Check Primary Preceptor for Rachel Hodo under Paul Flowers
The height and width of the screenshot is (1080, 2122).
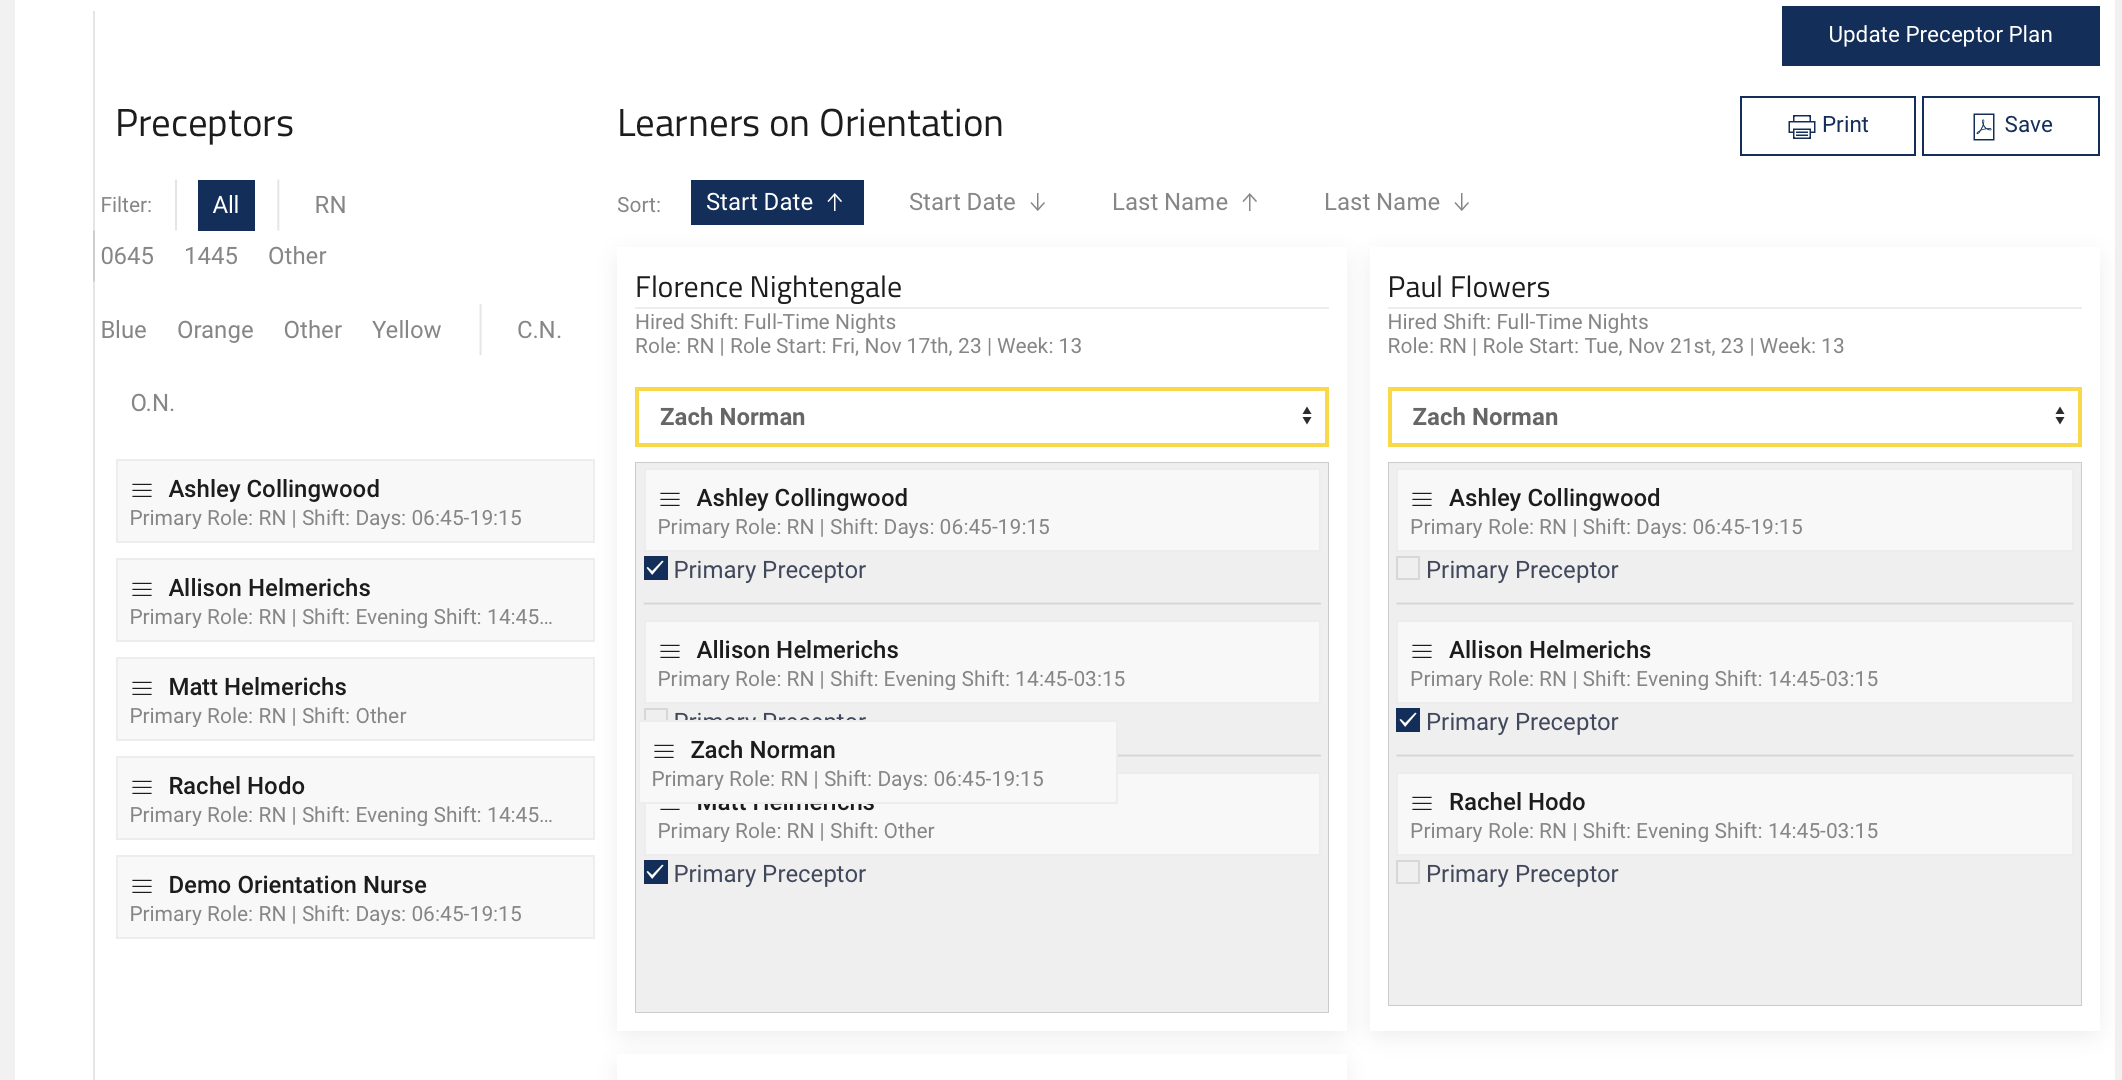tap(1408, 873)
